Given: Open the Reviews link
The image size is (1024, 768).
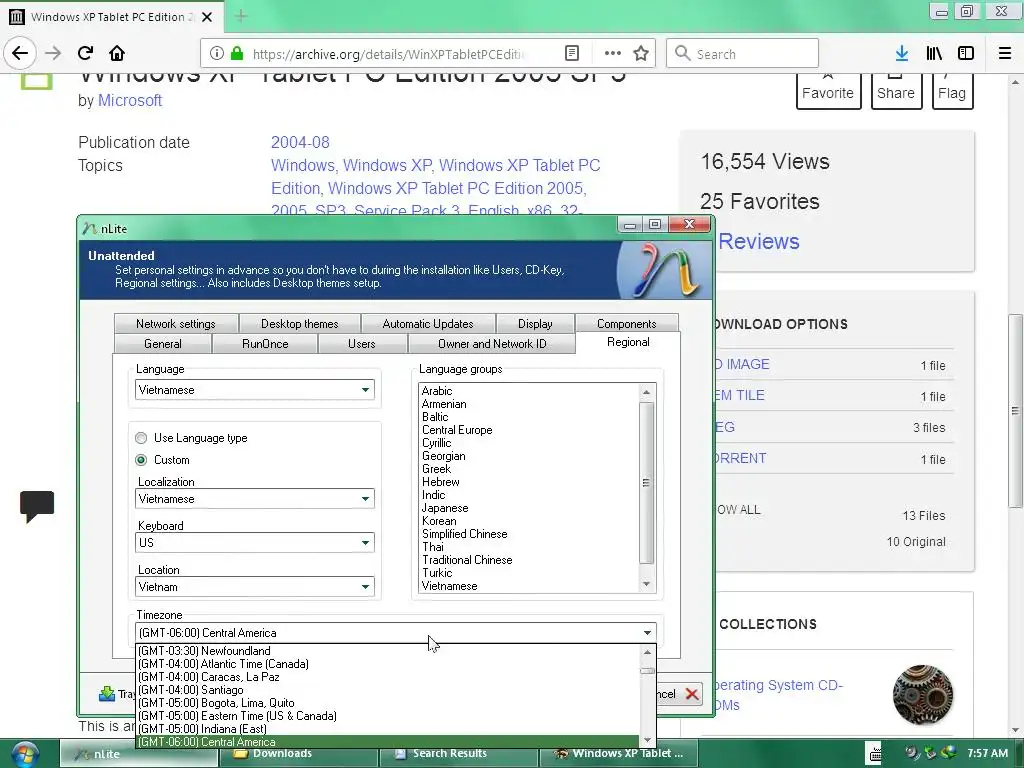Looking at the screenshot, I should point(759,242).
